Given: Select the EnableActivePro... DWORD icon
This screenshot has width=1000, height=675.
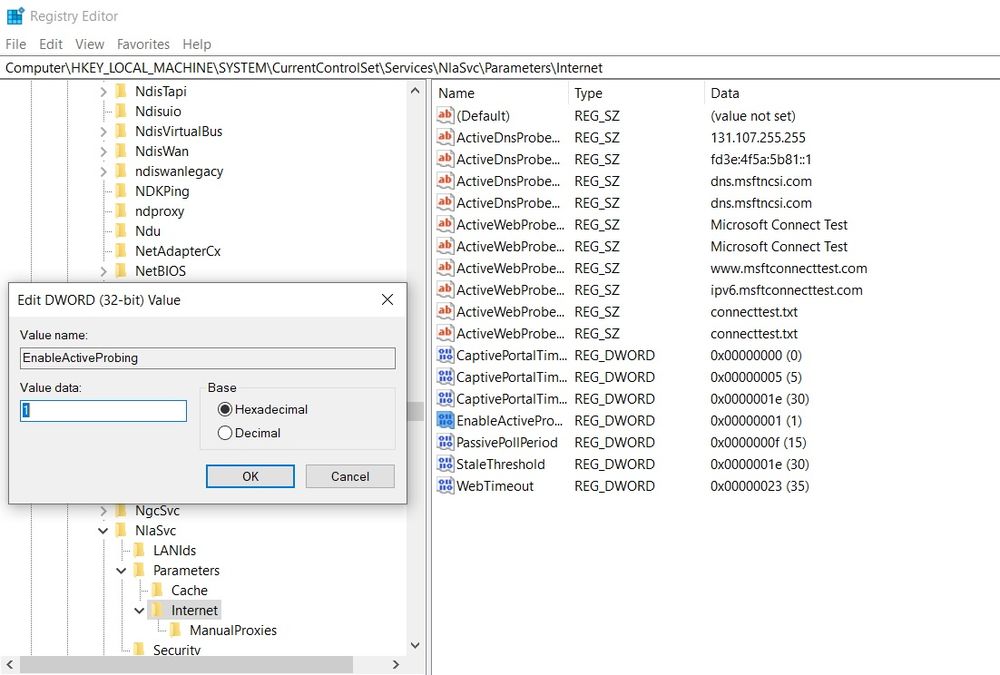Looking at the screenshot, I should 445,420.
